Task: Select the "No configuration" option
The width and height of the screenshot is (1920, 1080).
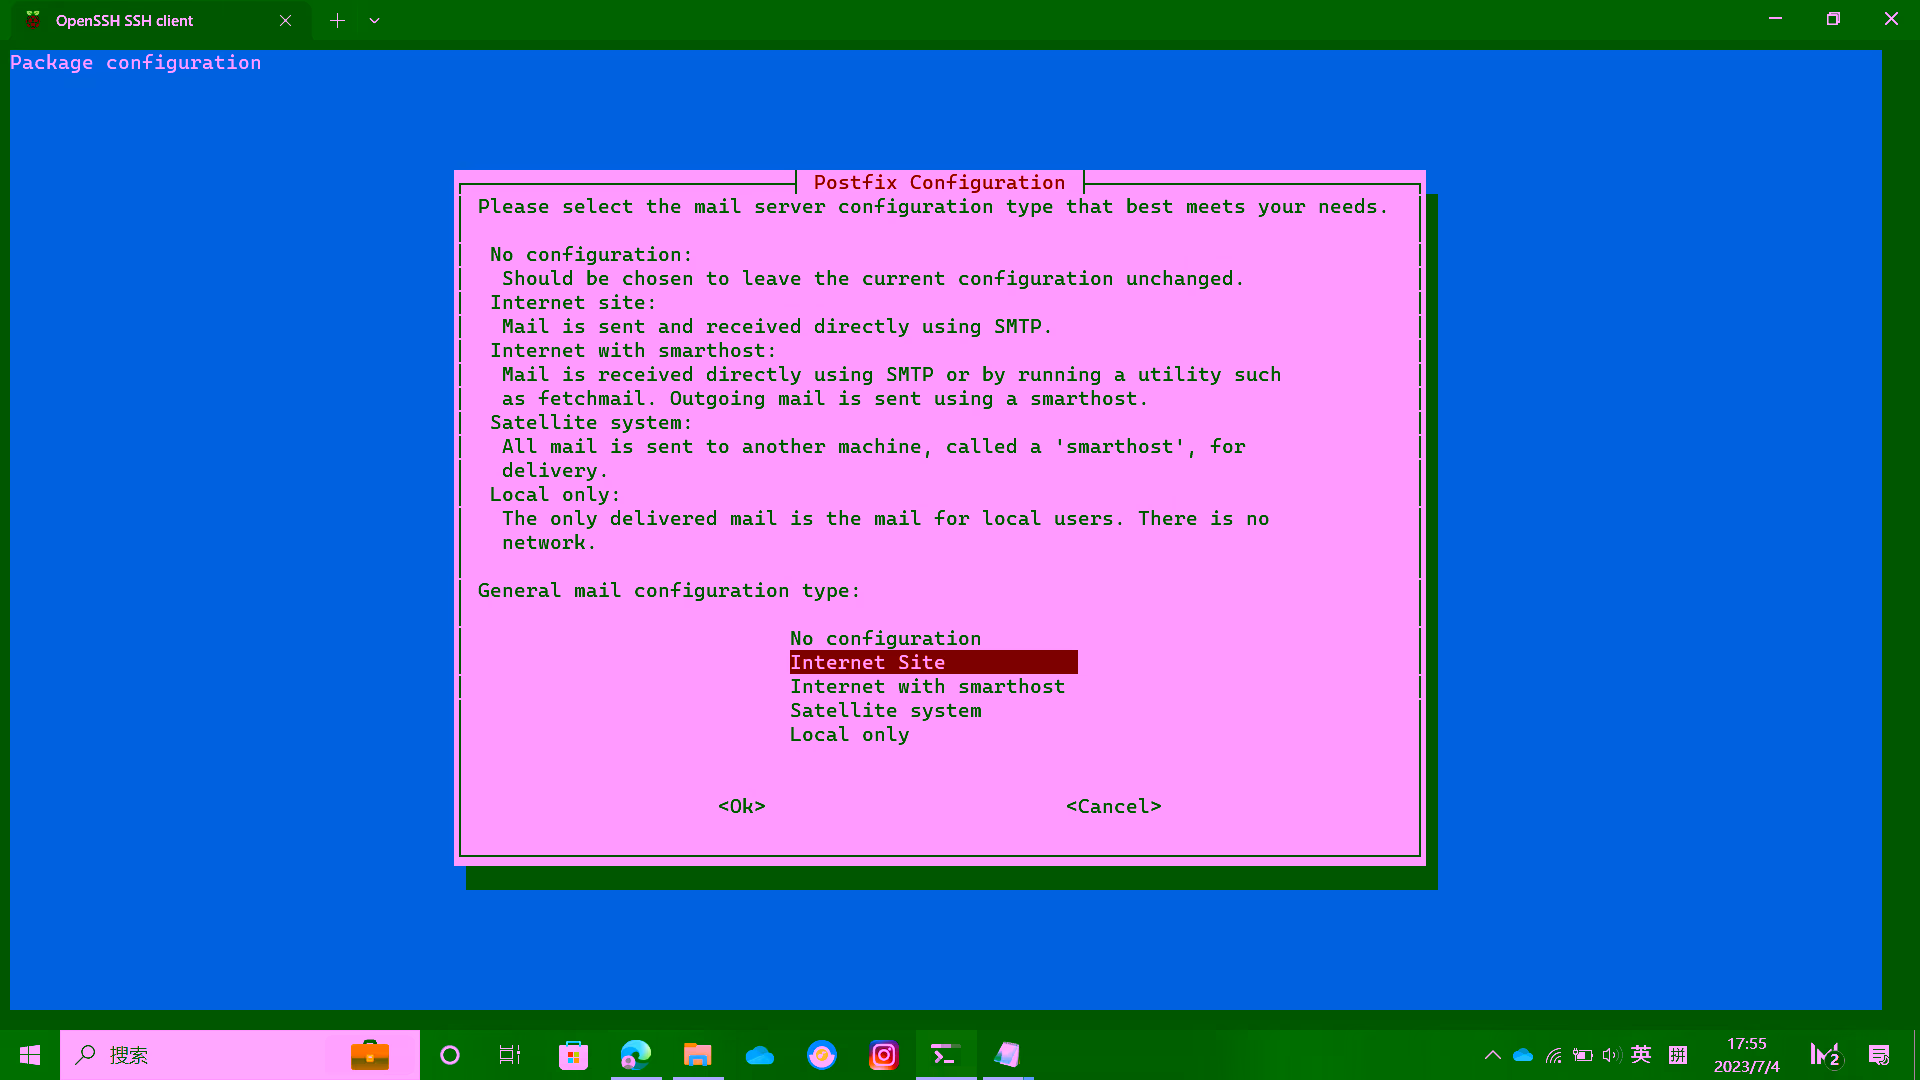Action: [885, 638]
